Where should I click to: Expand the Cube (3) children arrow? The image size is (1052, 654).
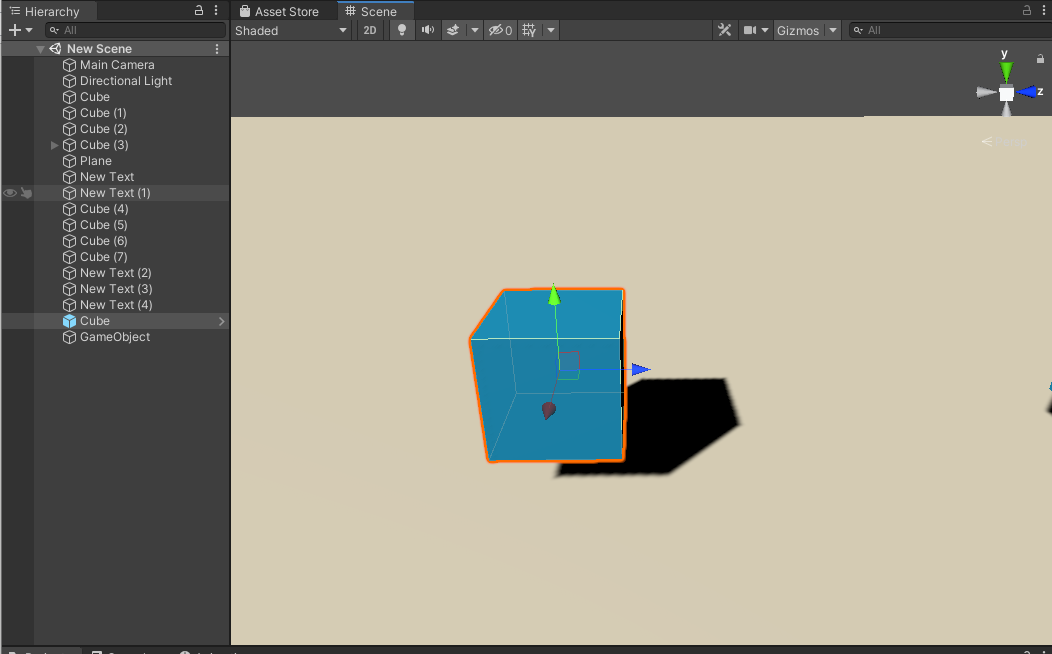[54, 145]
